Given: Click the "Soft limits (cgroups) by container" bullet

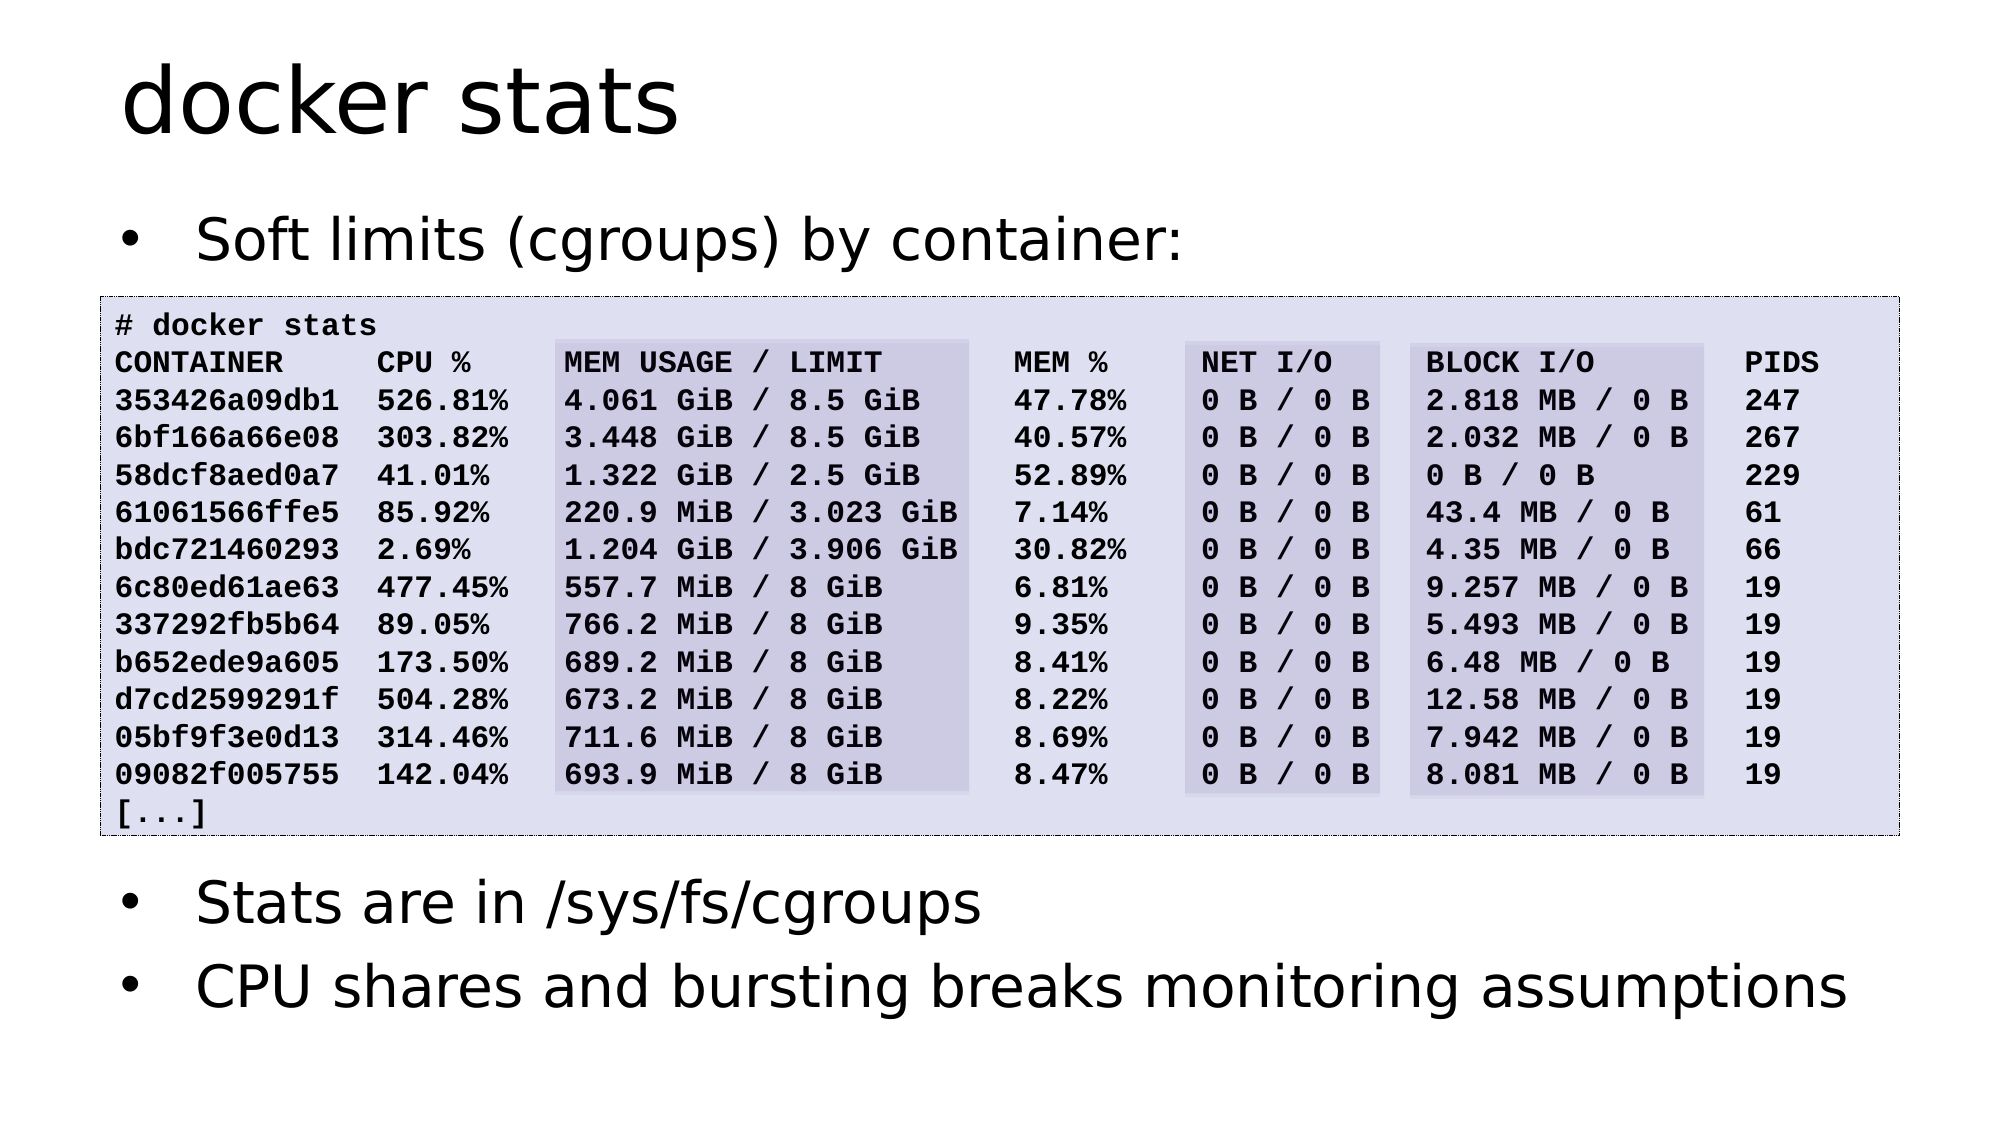Looking at the screenshot, I should (688, 240).
